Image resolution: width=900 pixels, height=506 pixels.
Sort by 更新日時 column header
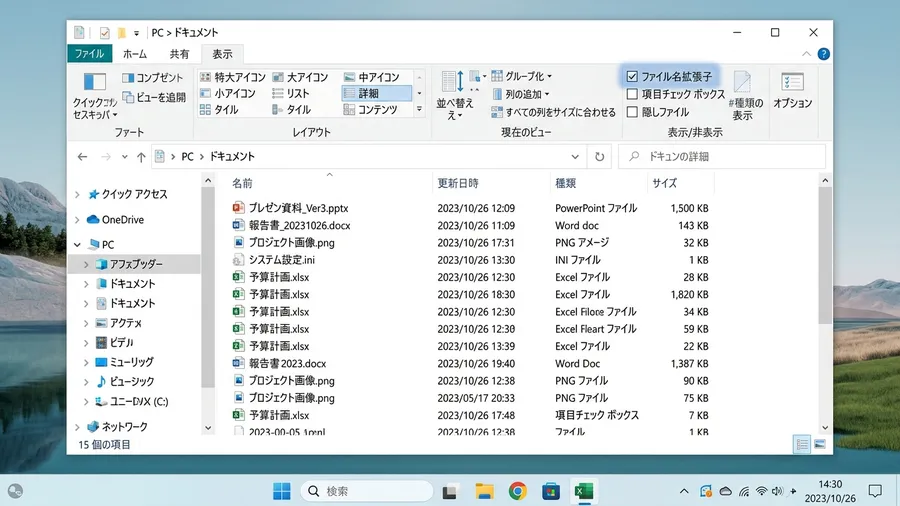click(457, 183)
